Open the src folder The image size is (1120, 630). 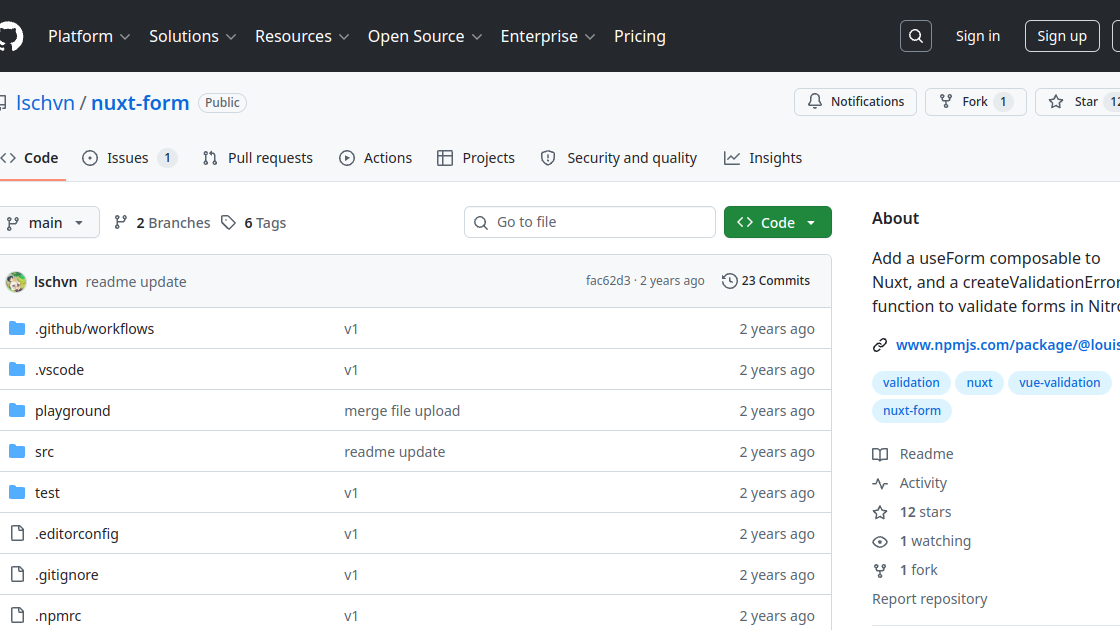[x=44, y=452]
